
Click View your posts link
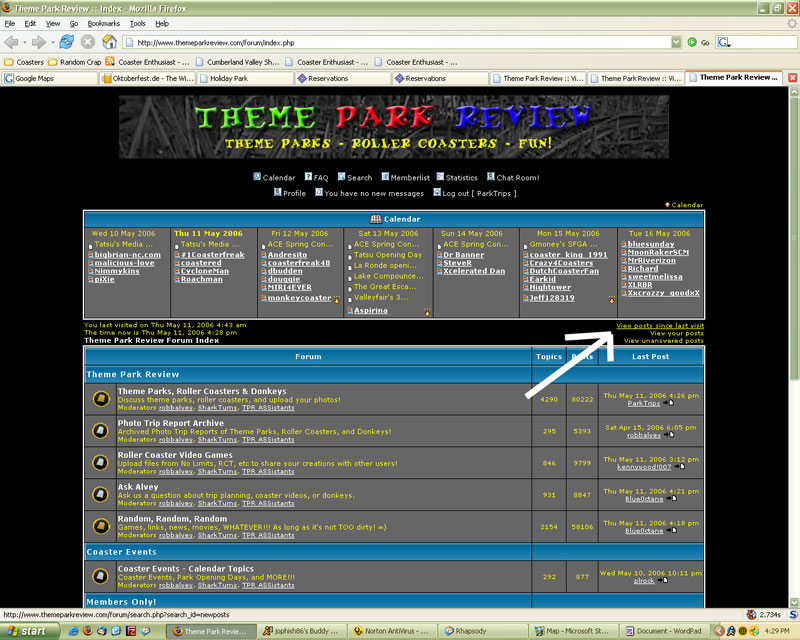677,333
